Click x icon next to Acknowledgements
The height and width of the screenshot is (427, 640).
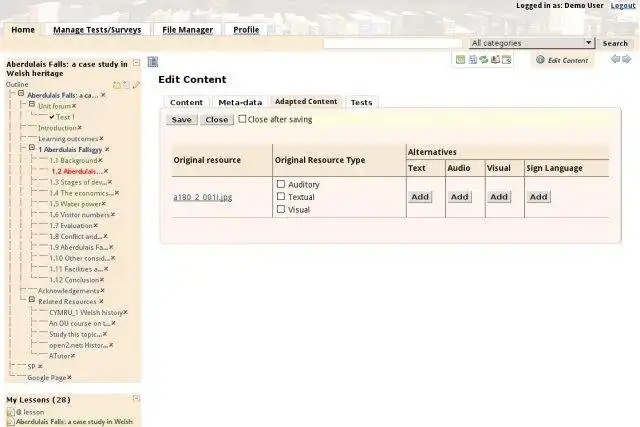(x=102, y=291)
